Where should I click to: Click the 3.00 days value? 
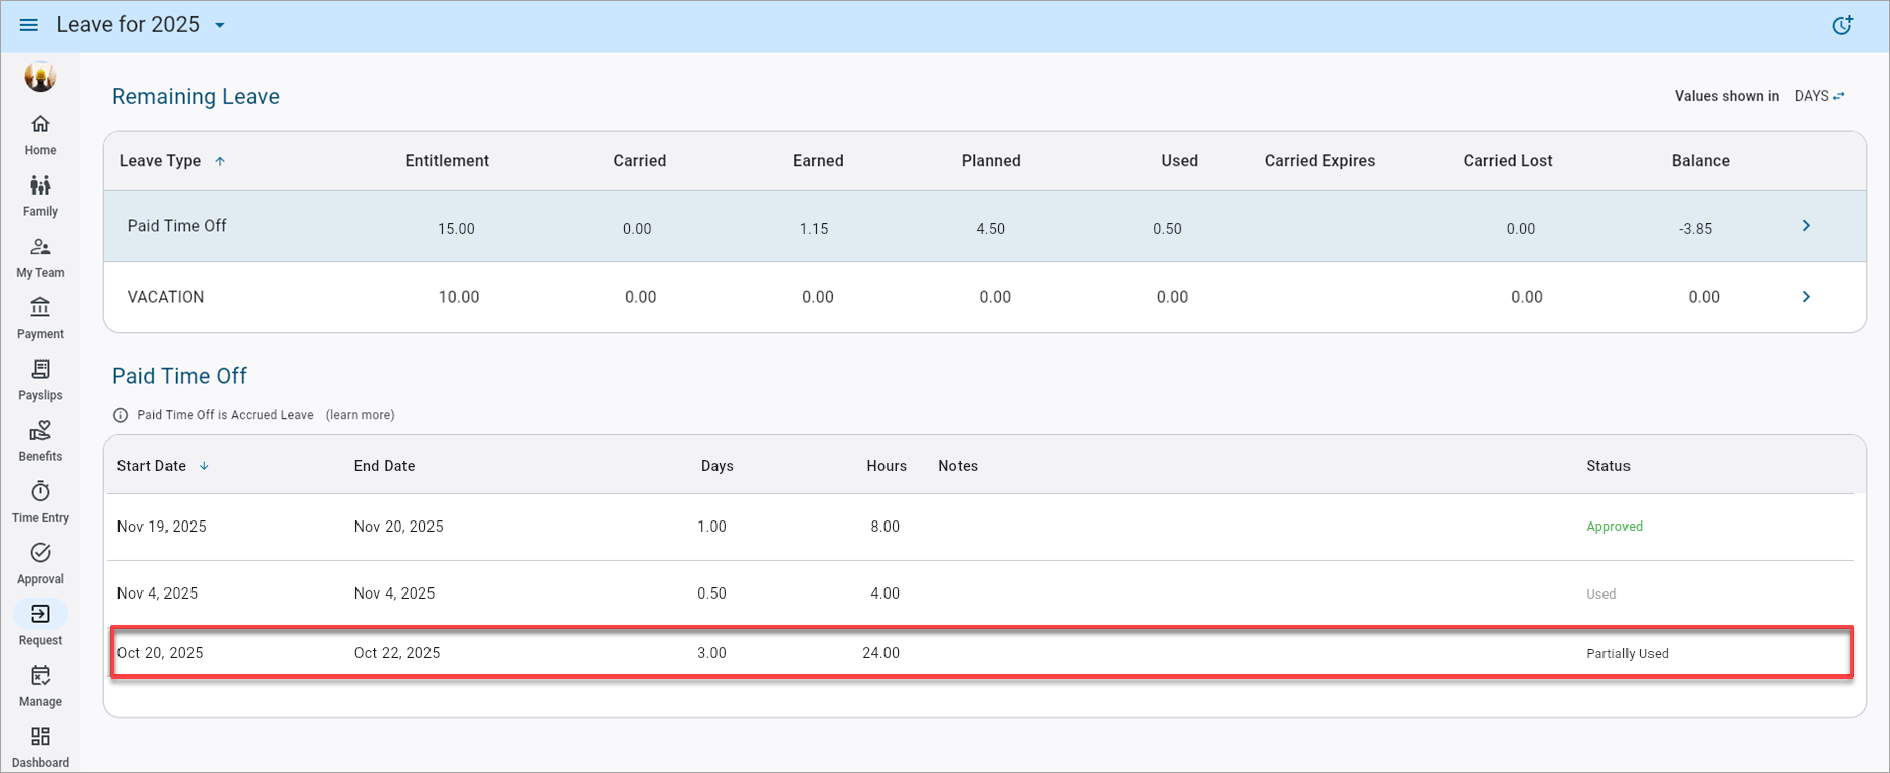[x=712, y=653]
